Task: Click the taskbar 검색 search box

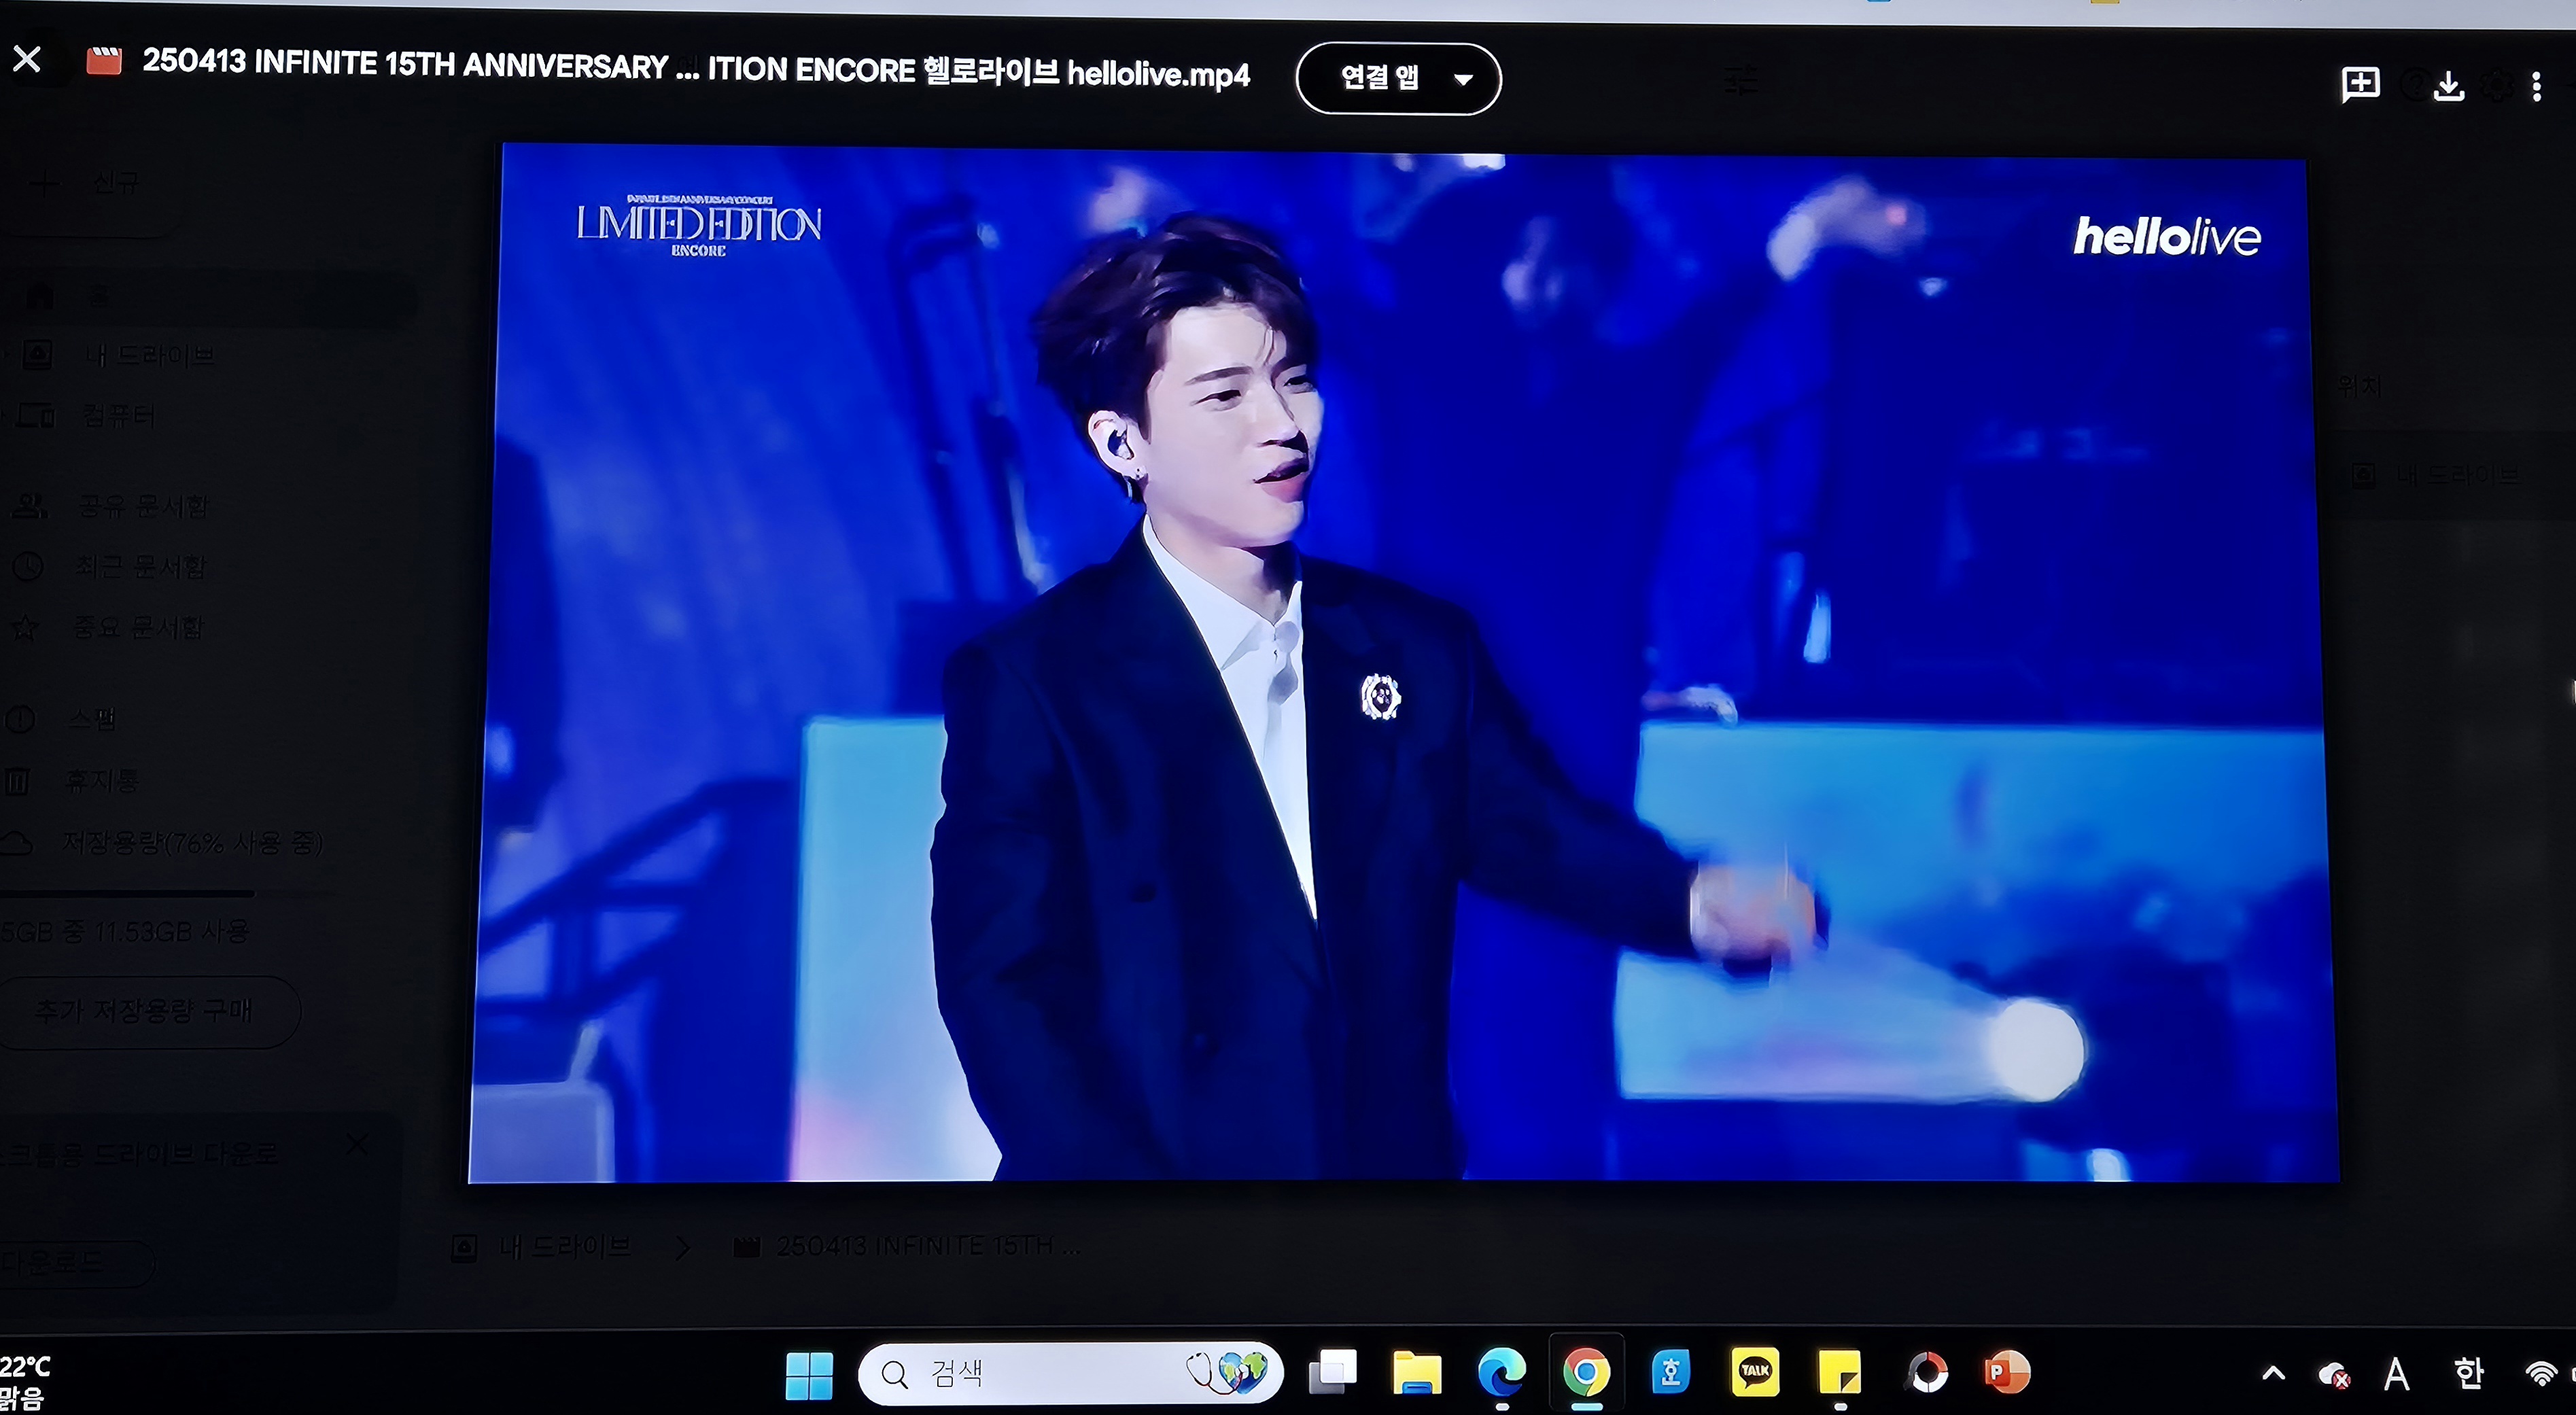Action: 1070,1373
